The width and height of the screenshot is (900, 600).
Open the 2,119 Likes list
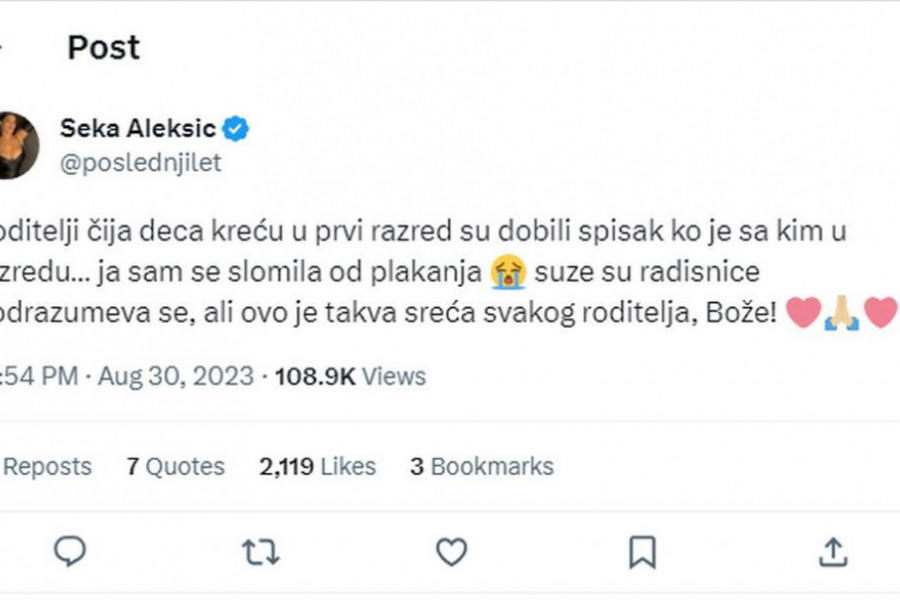click(317, 466)
